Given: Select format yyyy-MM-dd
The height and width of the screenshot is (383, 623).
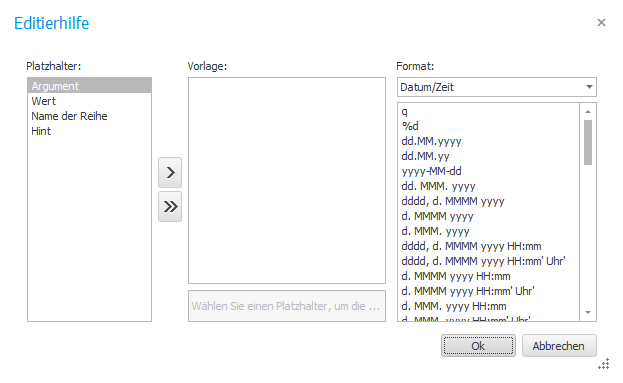Looking at the screenshot, I should [x=489, y=171].
